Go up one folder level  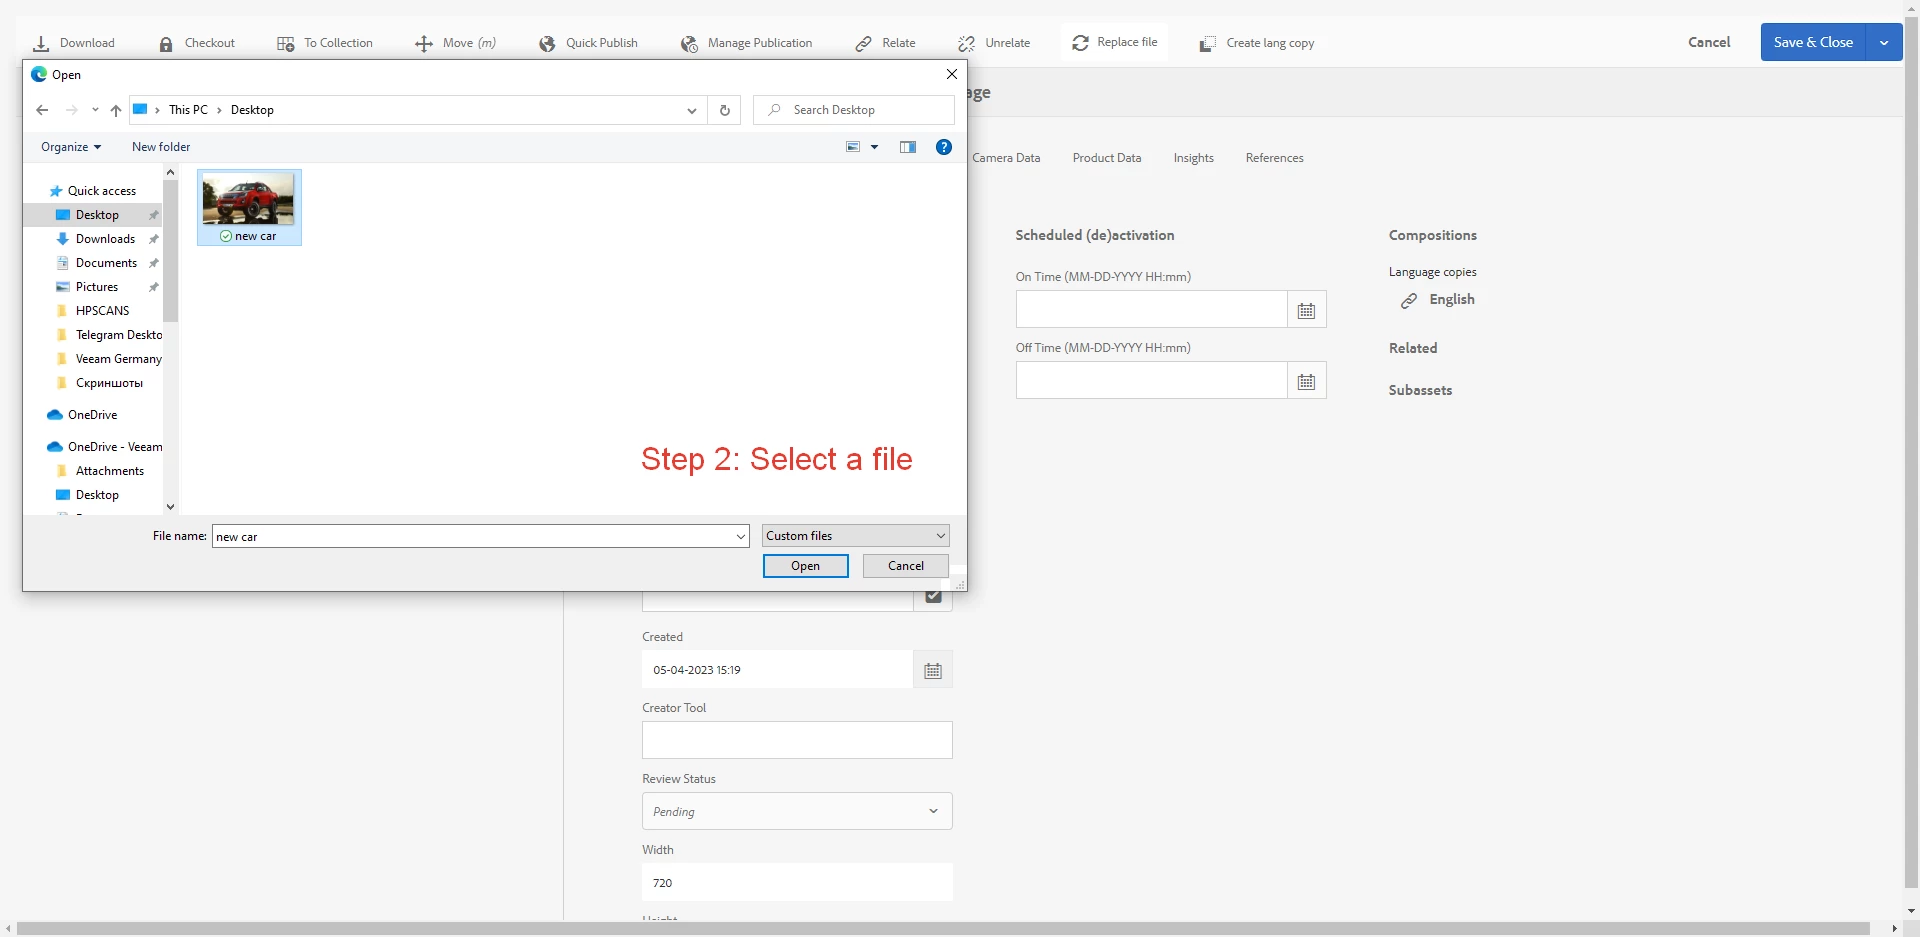(116, 110)
